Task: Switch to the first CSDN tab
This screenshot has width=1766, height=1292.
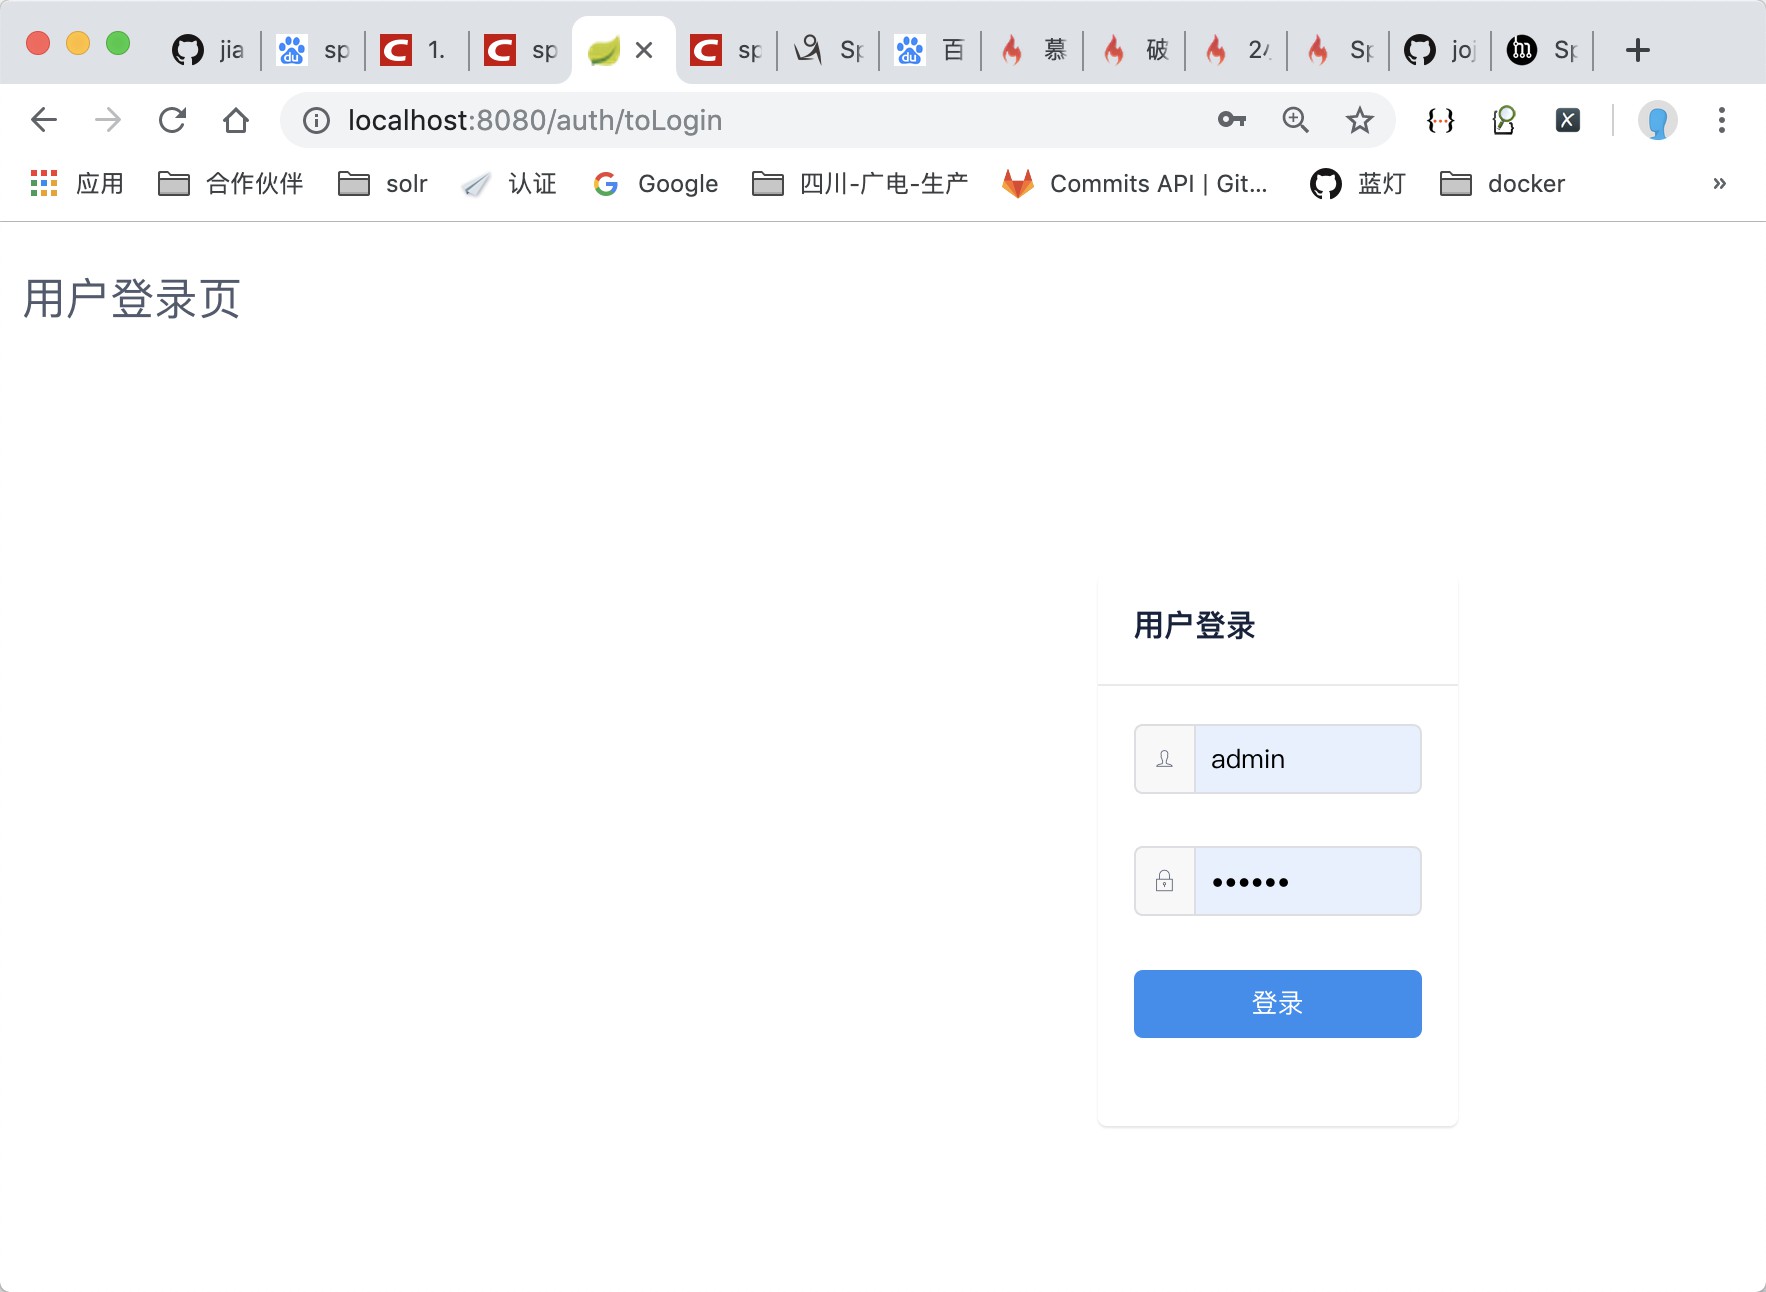Action: click(x=413, y=49)
